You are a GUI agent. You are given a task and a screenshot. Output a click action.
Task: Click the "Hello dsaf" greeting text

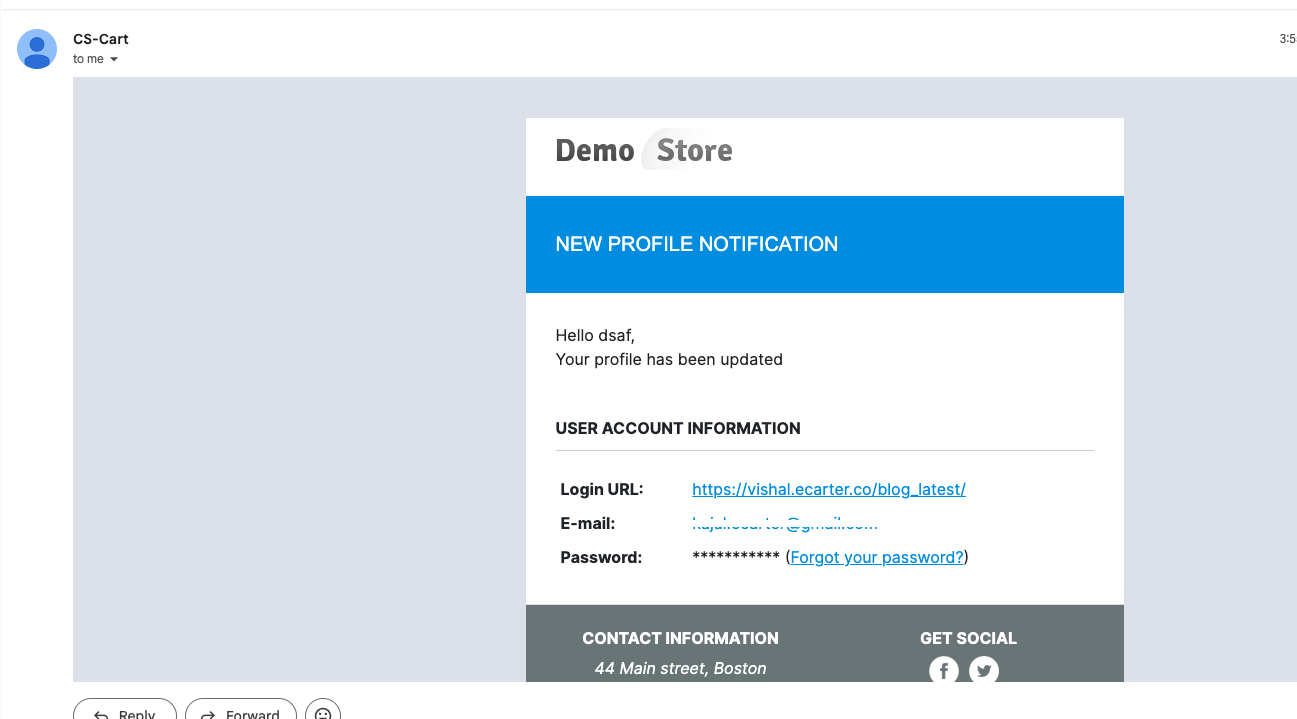point(595,335)
